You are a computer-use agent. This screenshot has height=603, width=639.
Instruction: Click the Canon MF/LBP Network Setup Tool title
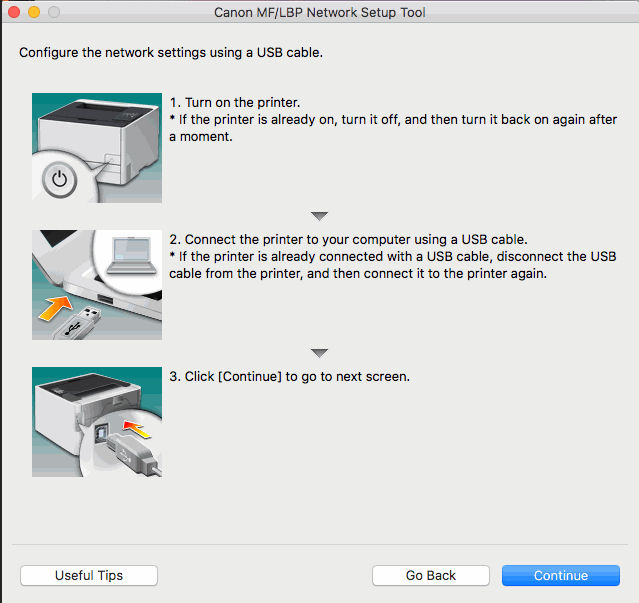319,13
